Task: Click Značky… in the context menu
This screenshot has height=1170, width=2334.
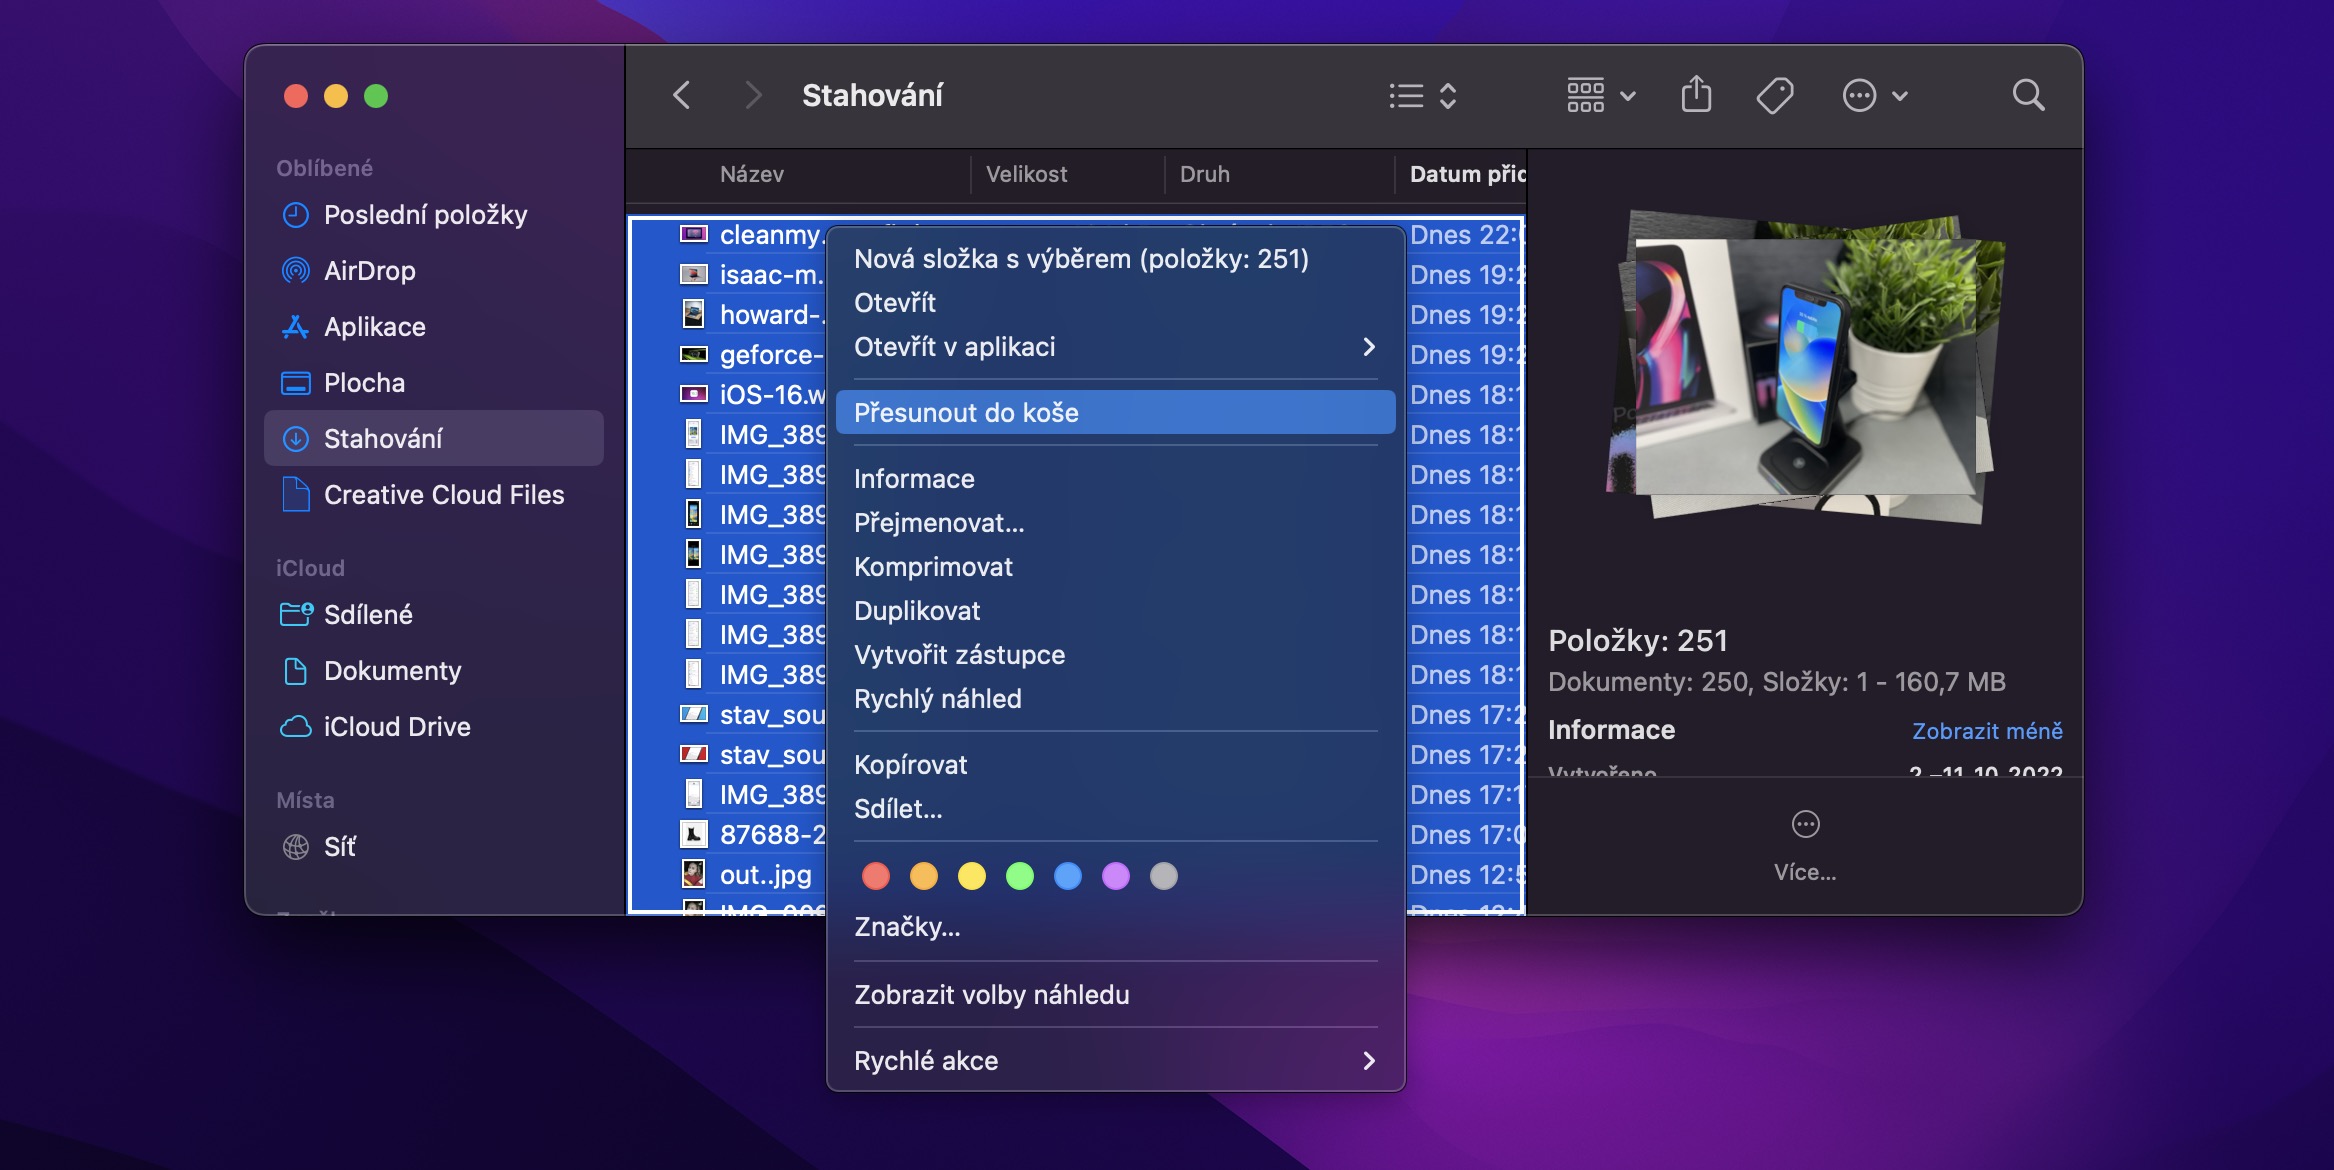Action: pos(906,927)
